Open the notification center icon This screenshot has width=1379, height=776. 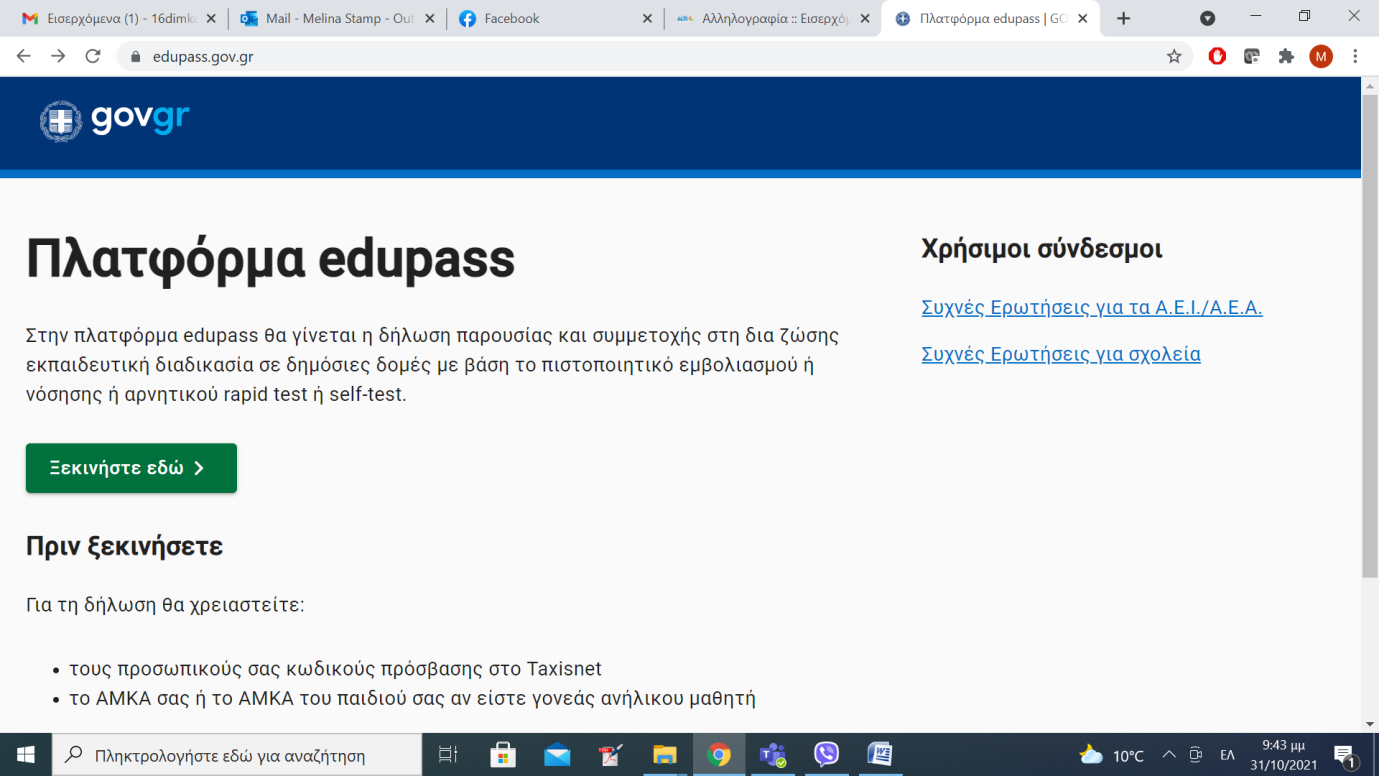click(x=1345, y=755)
